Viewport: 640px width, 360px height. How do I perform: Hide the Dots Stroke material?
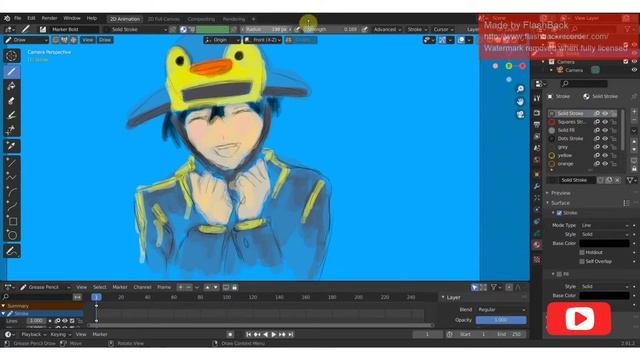605,139
